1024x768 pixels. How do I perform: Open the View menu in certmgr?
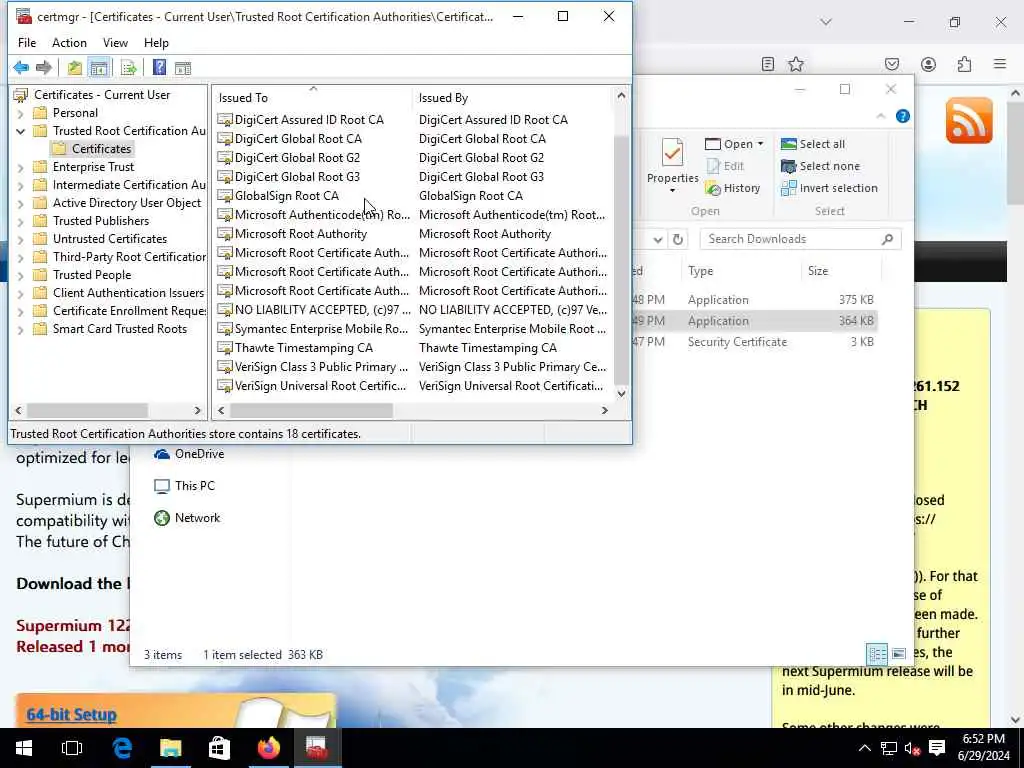[115, 42]
